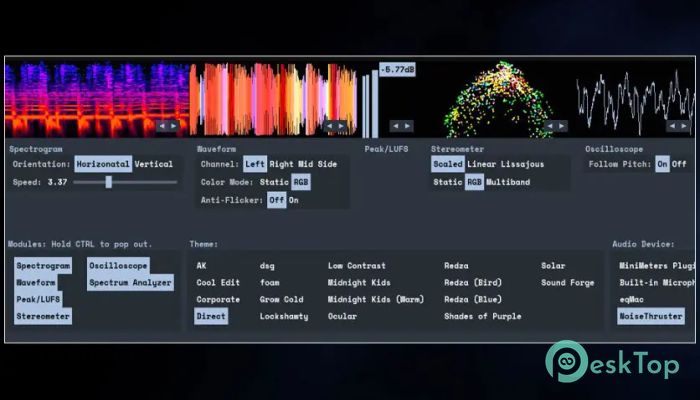Set stereometer color to RGB
Screen dimensions: 700x400
(x=474, y=182)
